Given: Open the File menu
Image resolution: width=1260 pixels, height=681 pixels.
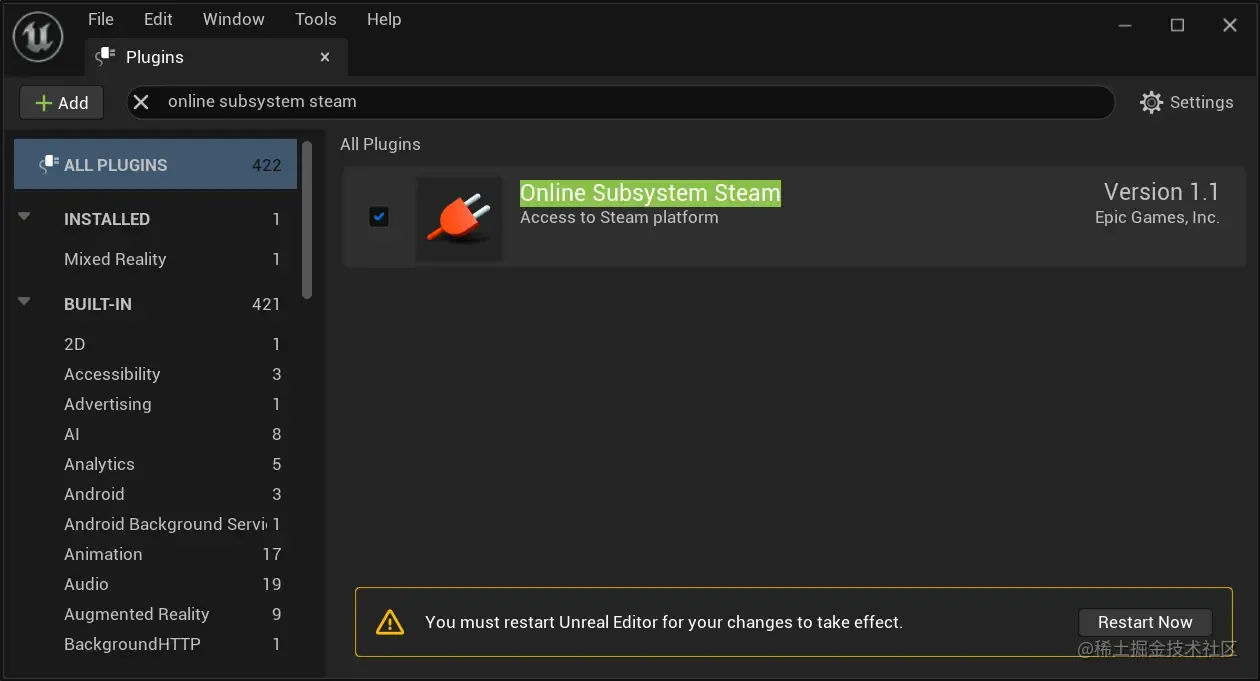Looking at the screenshot, I should click(101, 19).
